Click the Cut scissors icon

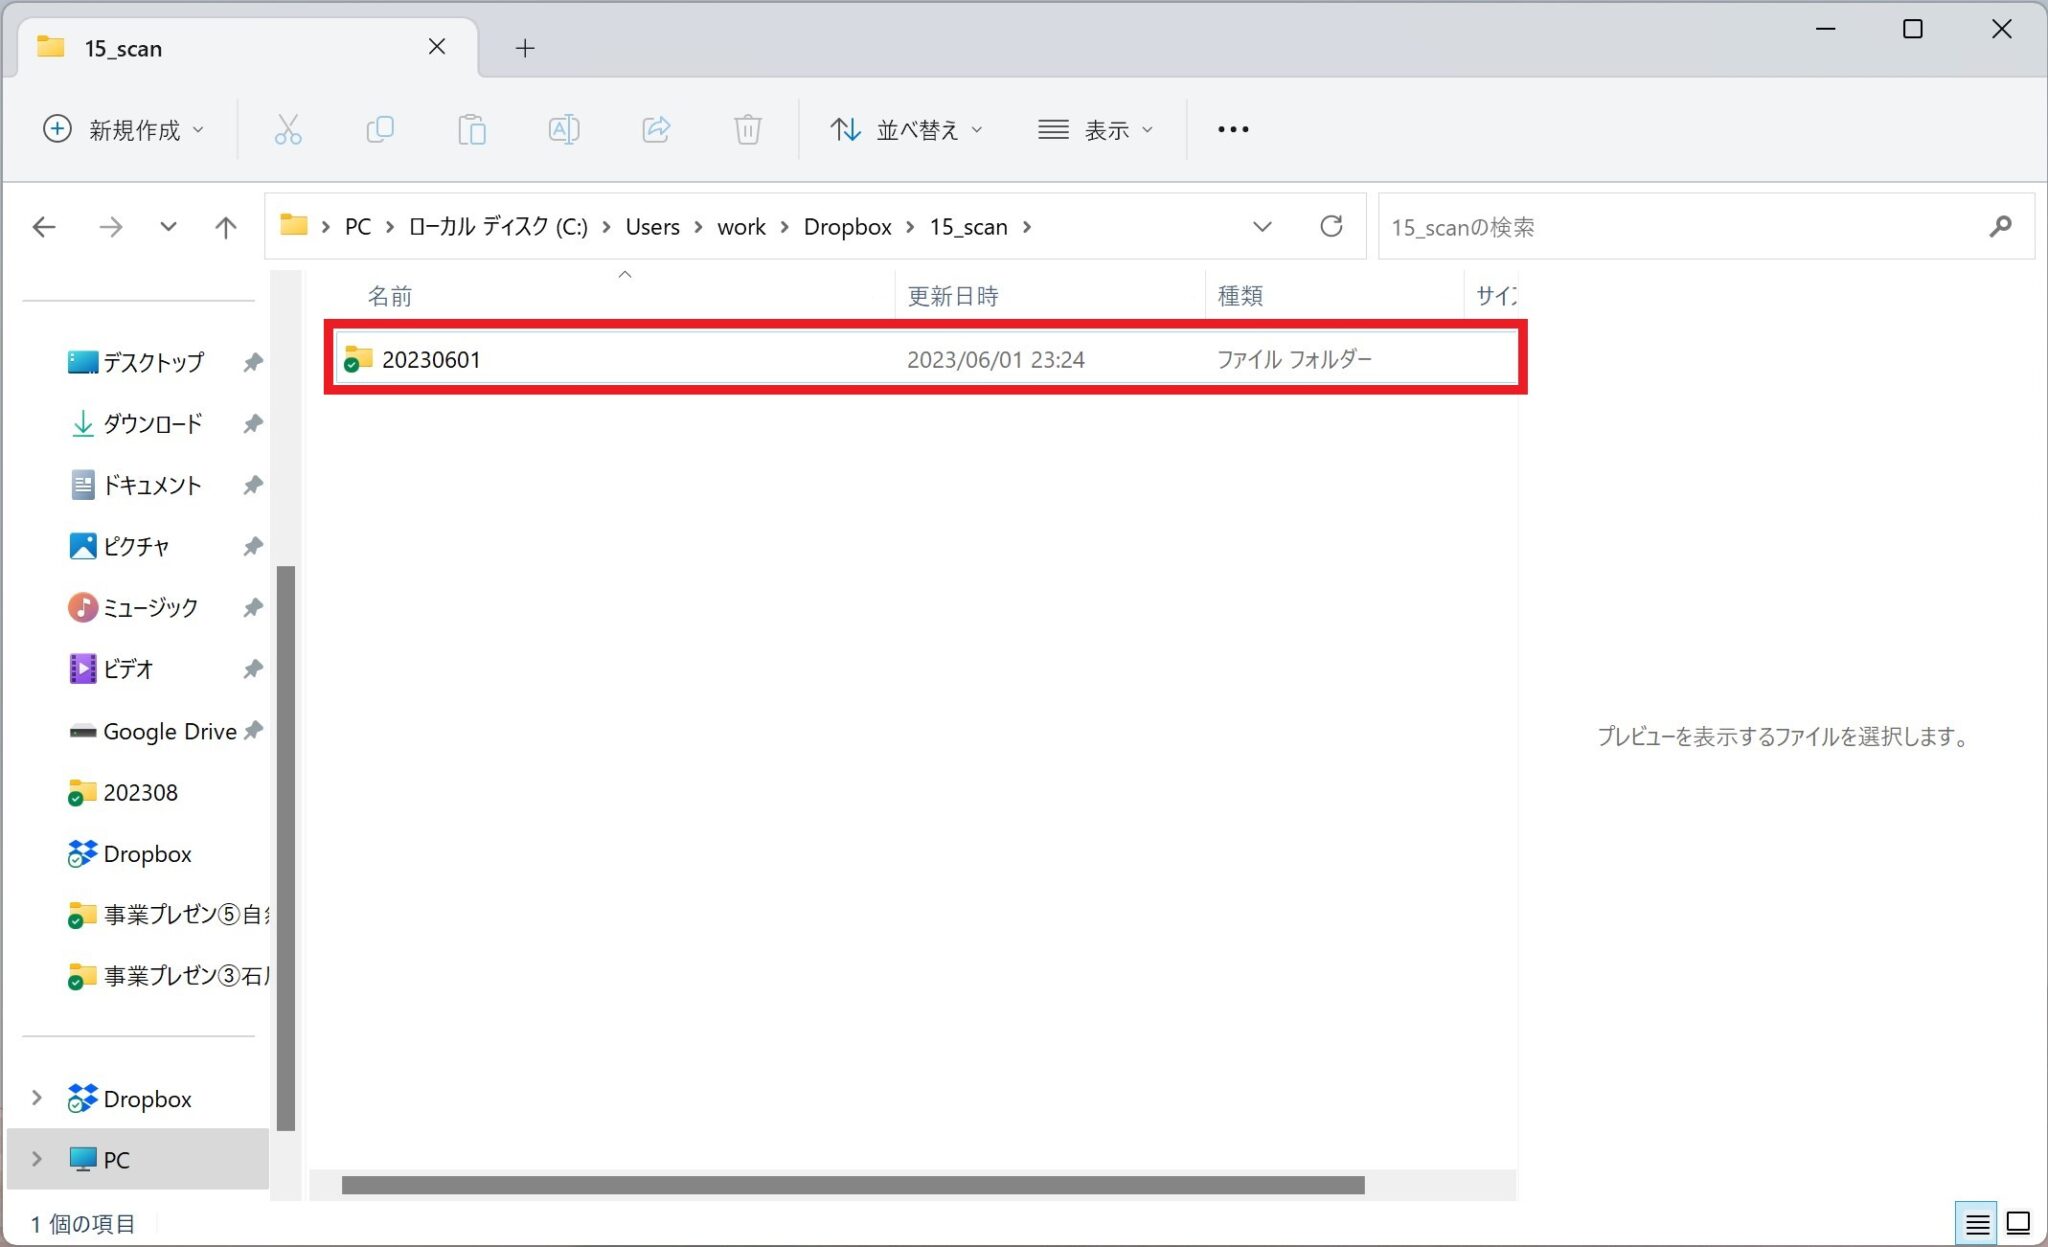point(288,129)
